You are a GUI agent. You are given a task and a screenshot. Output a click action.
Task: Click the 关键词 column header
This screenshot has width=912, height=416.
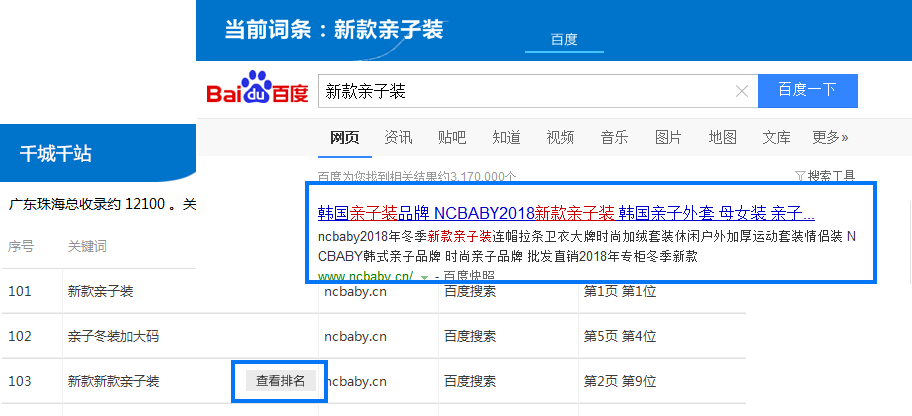pos(87,247)
